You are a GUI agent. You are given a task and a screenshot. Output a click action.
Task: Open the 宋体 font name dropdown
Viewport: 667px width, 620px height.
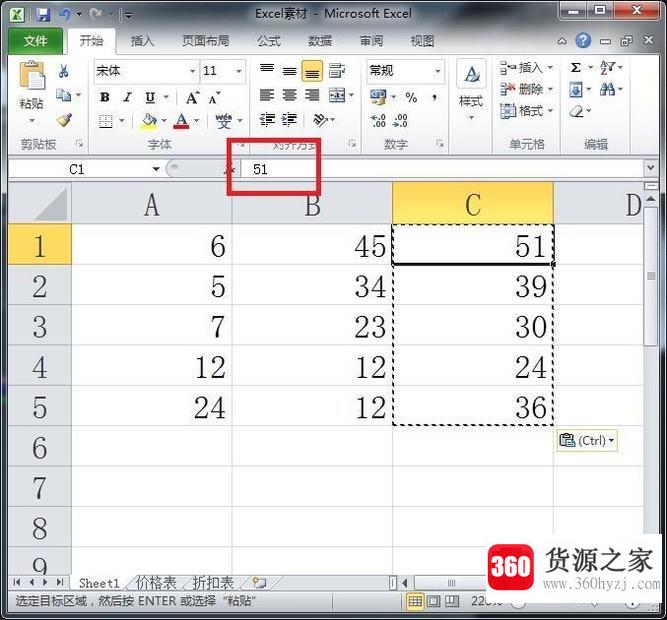point(192,71)
